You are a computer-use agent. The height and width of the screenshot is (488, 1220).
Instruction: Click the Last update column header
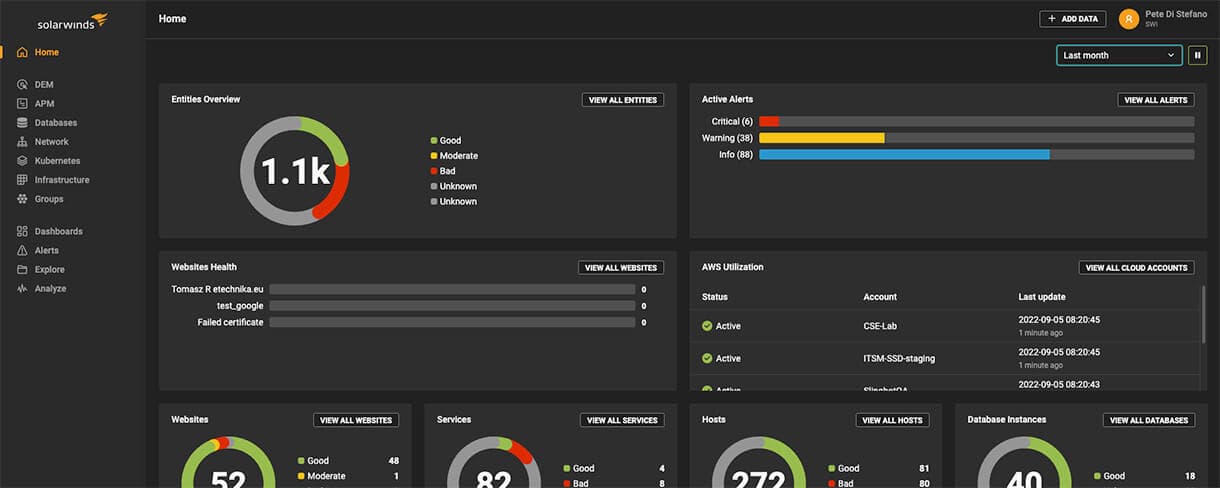click(1042, 297)
